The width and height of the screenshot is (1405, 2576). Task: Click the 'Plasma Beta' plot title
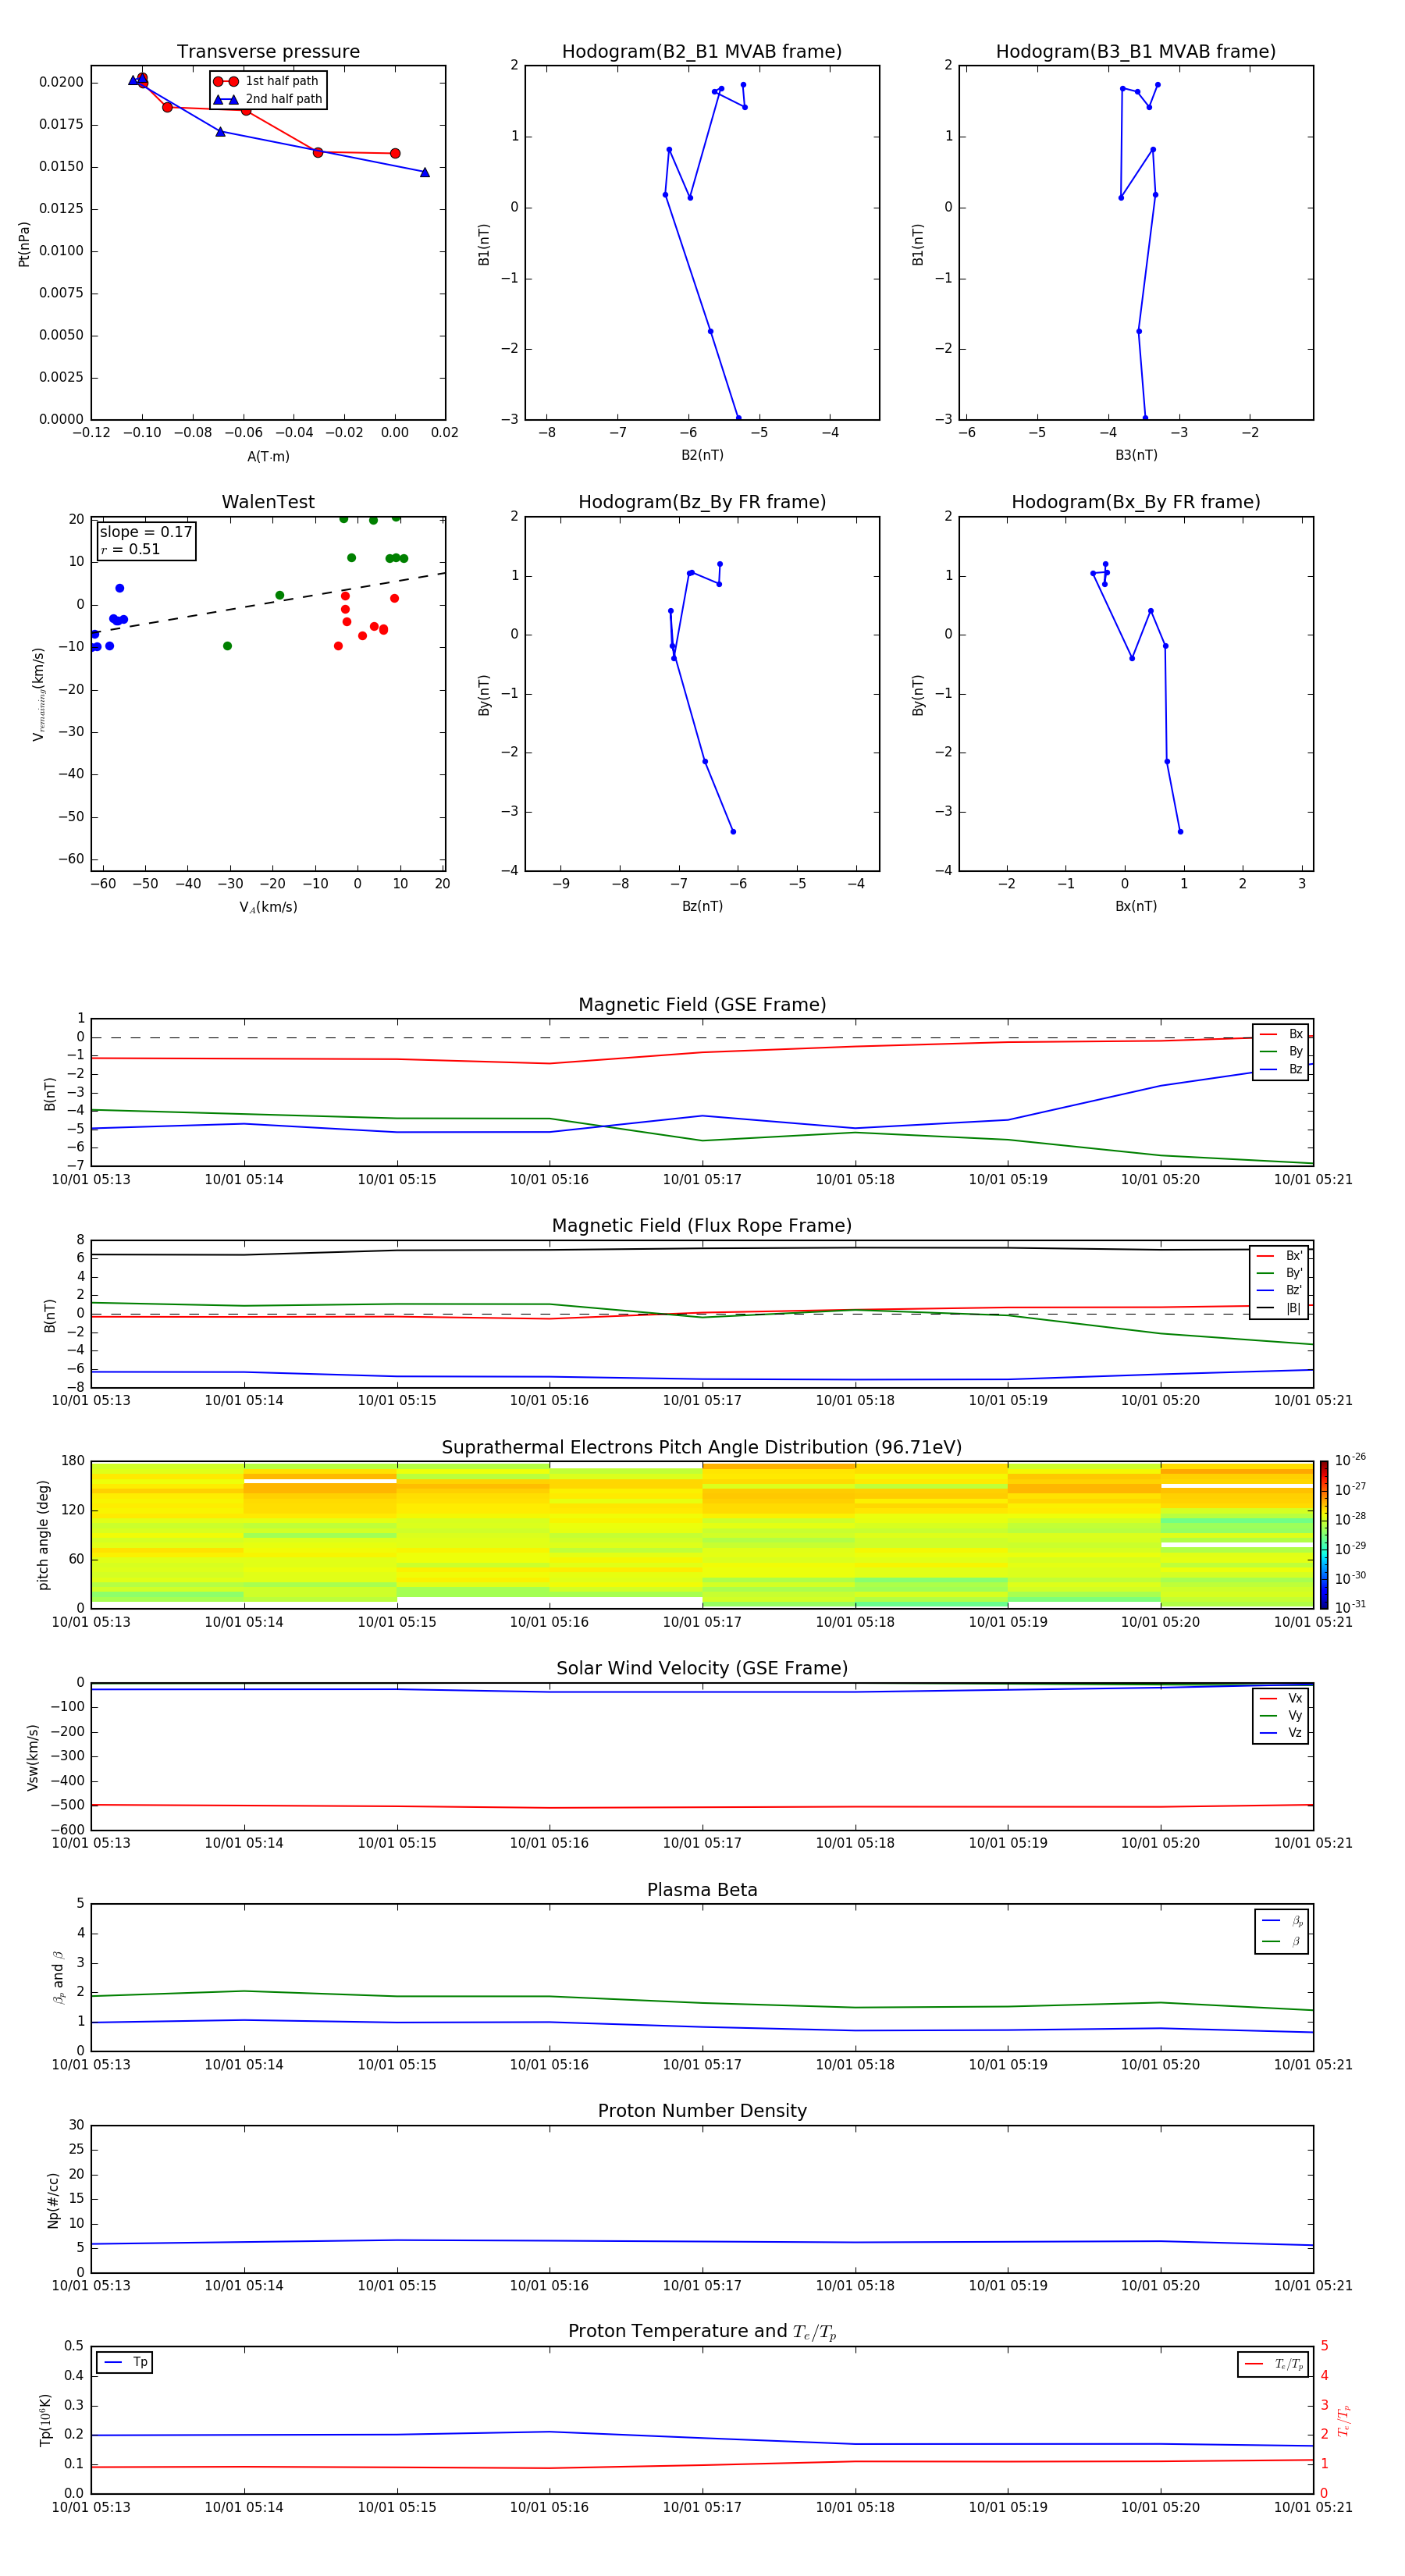coord(702,1891)
